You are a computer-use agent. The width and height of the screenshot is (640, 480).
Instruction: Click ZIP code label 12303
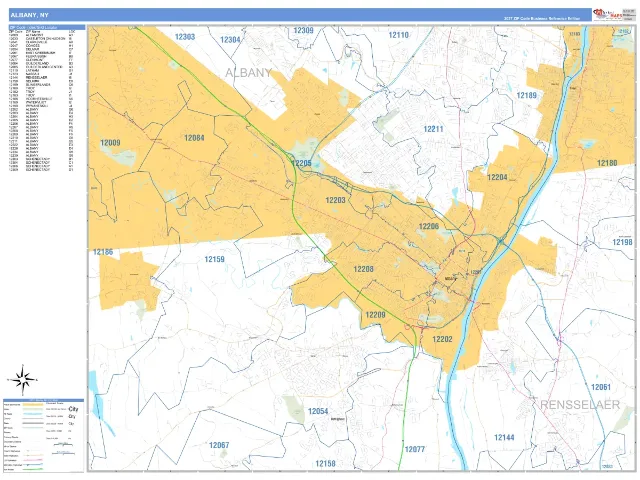point(185,37)
